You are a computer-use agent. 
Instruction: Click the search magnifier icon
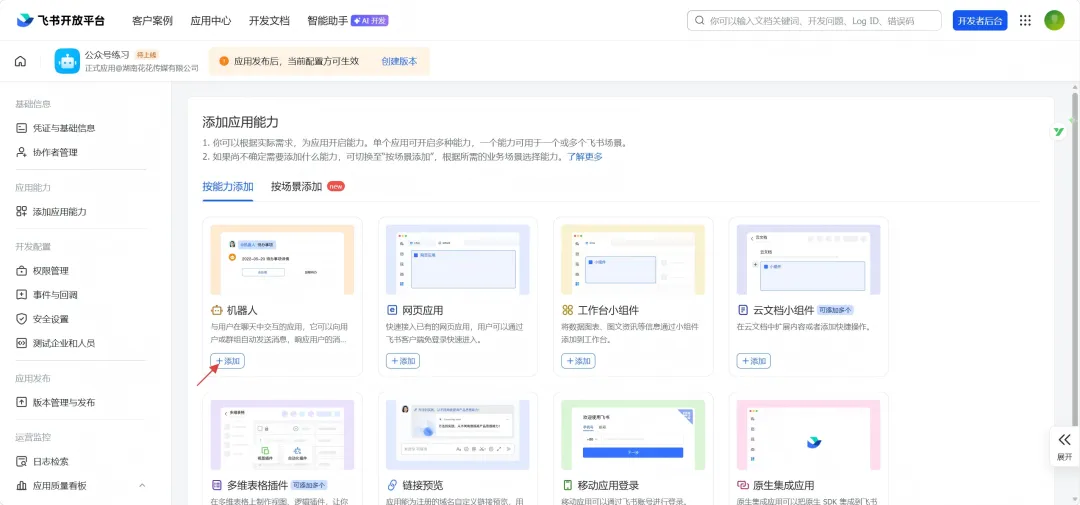[x=700, y=21]
